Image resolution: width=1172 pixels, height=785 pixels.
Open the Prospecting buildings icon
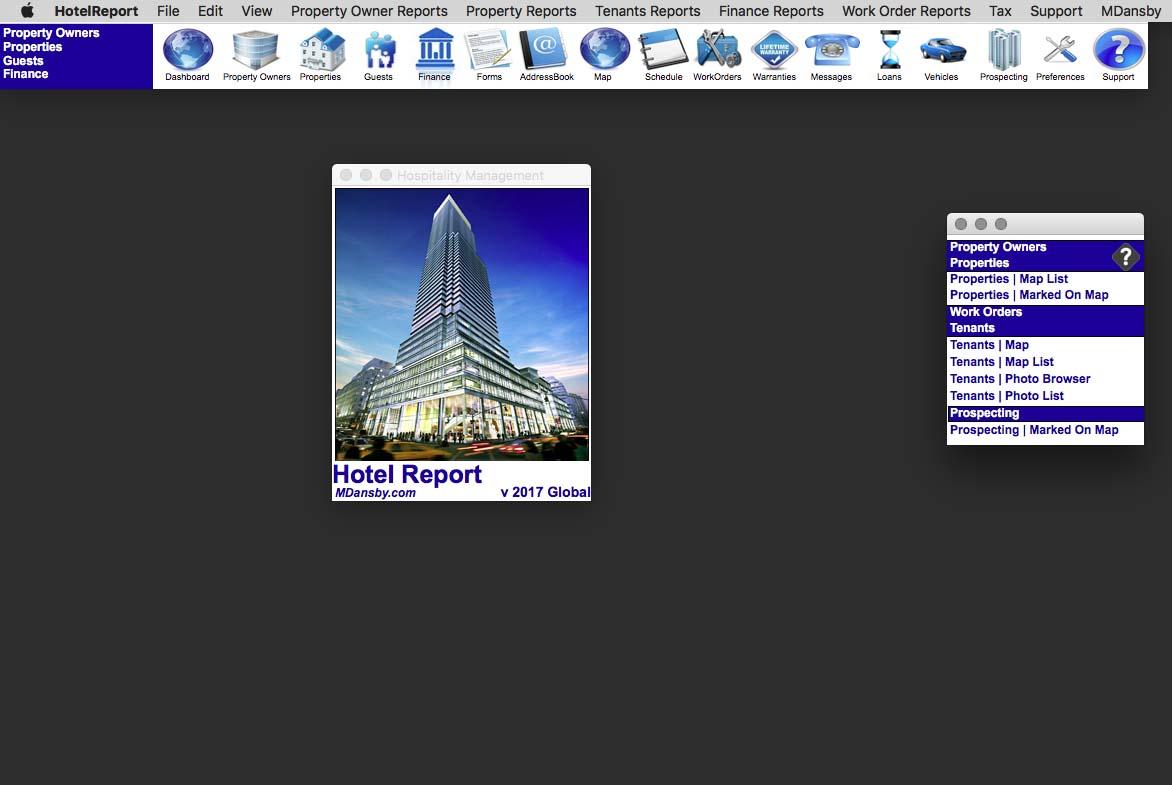pos(1004,49)
